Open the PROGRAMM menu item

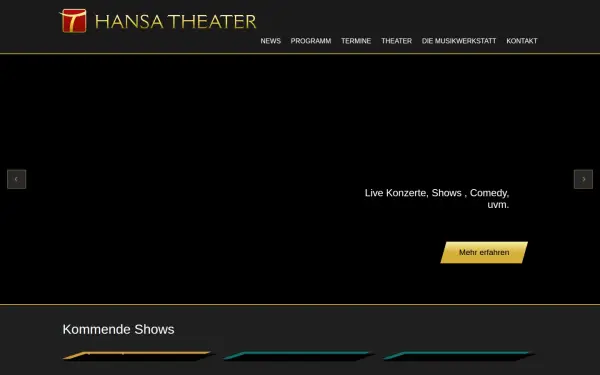[311, 41]
